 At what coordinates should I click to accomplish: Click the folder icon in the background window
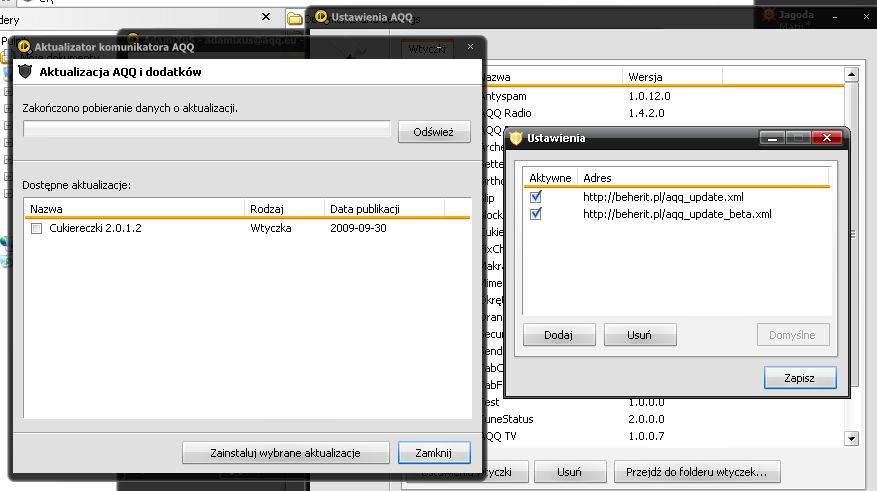coord(294,18)
